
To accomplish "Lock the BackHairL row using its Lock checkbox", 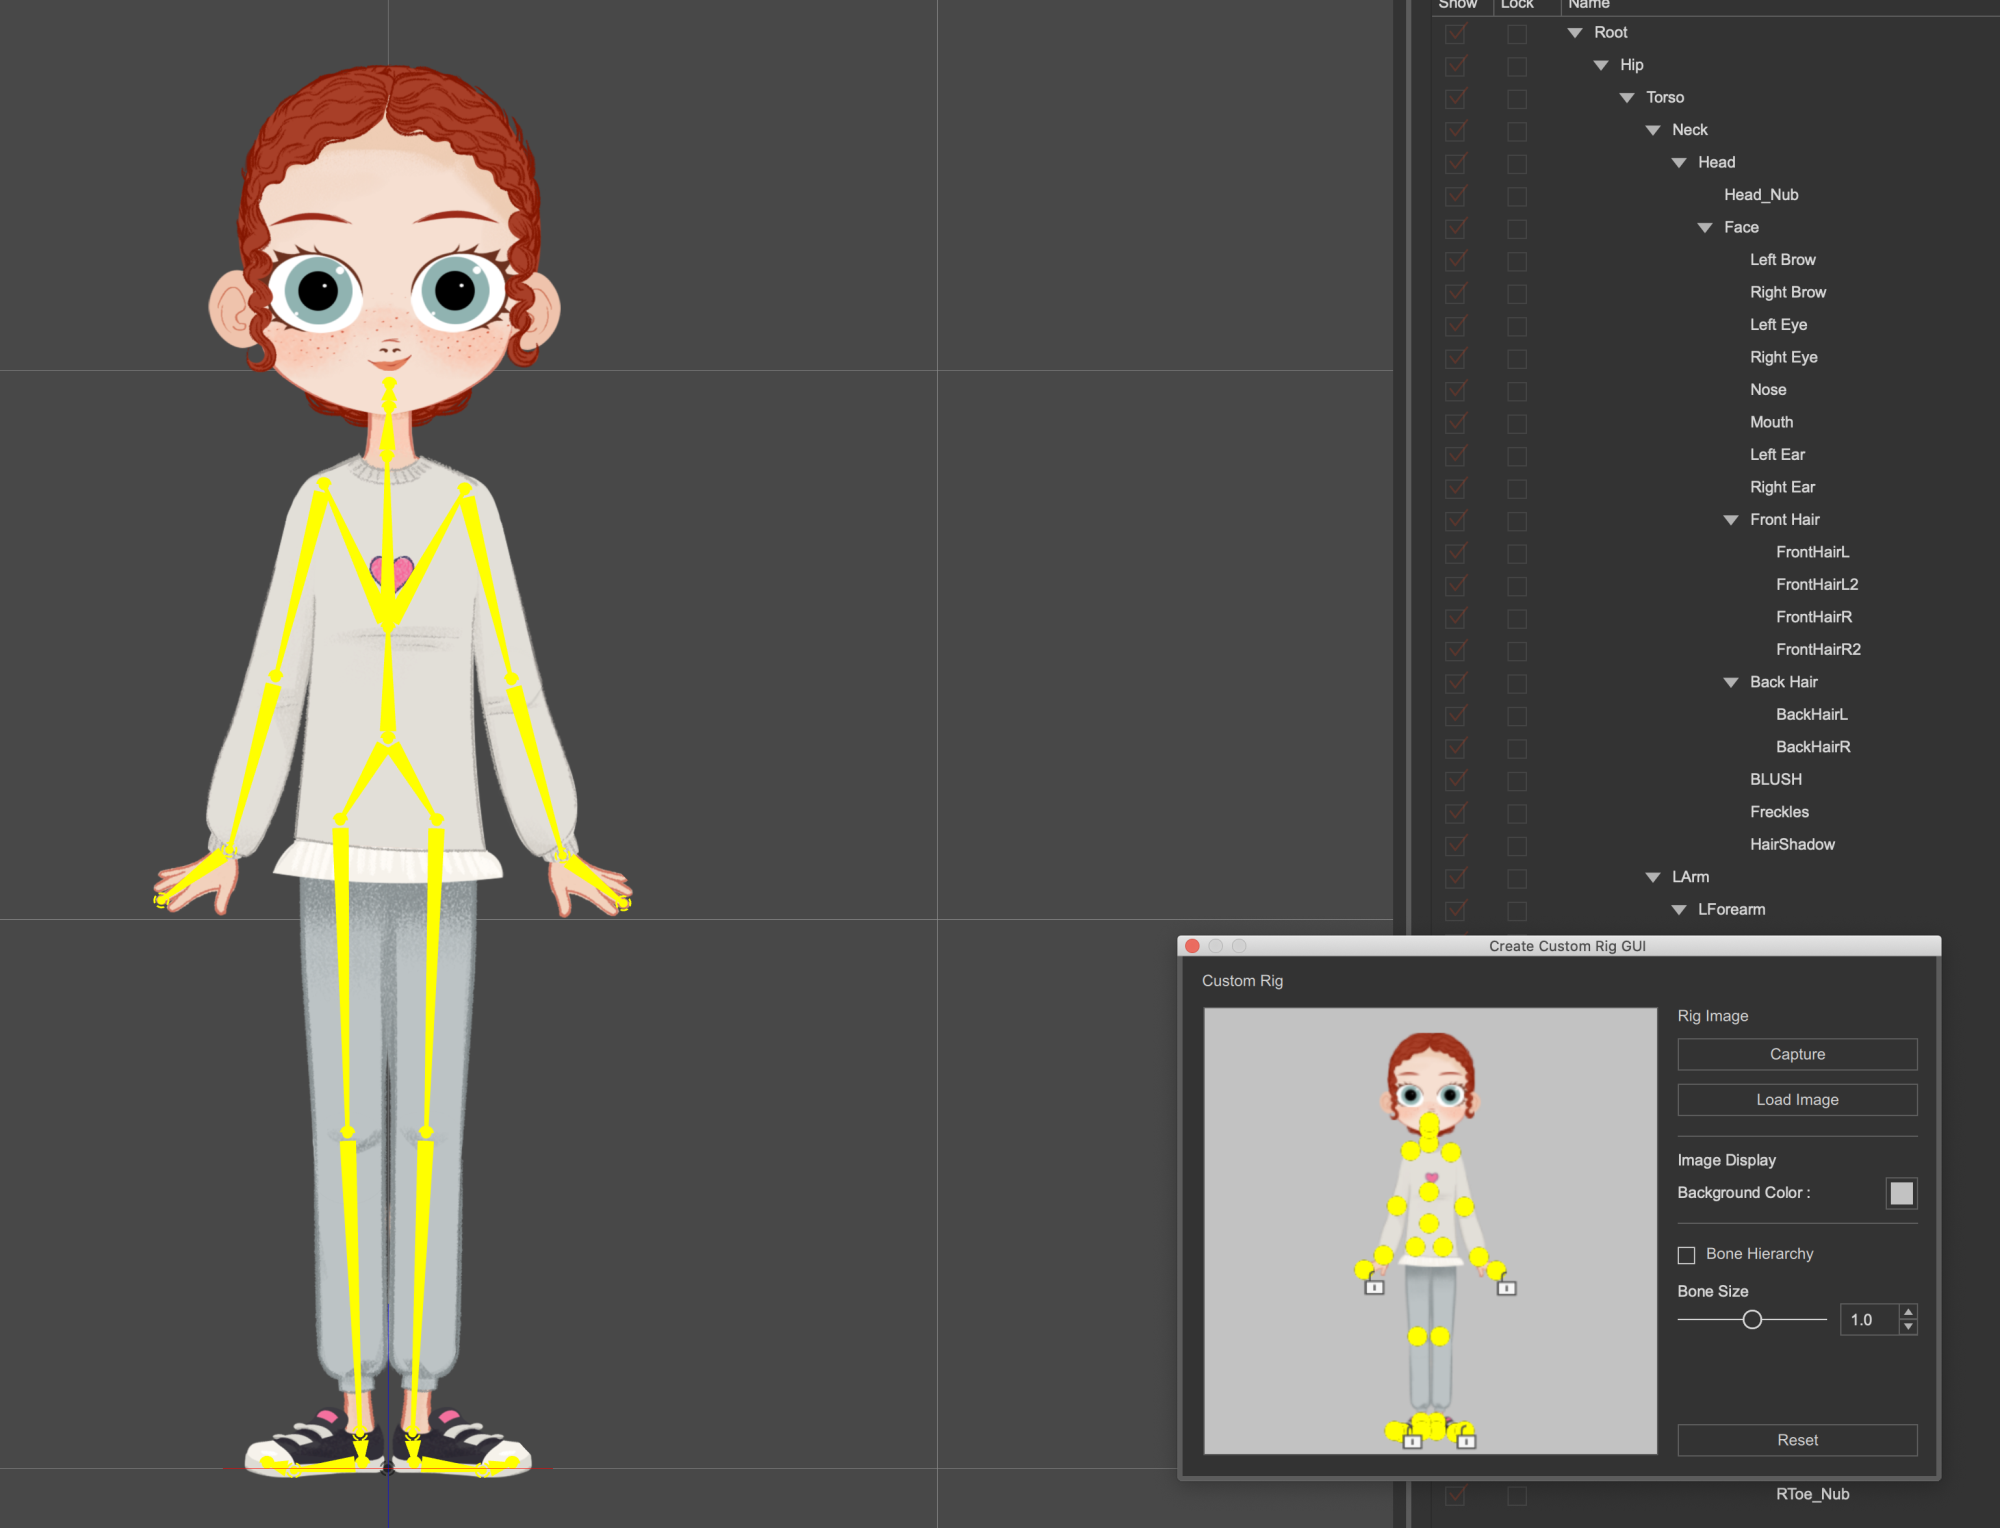I will click(x=1517, y=716).
